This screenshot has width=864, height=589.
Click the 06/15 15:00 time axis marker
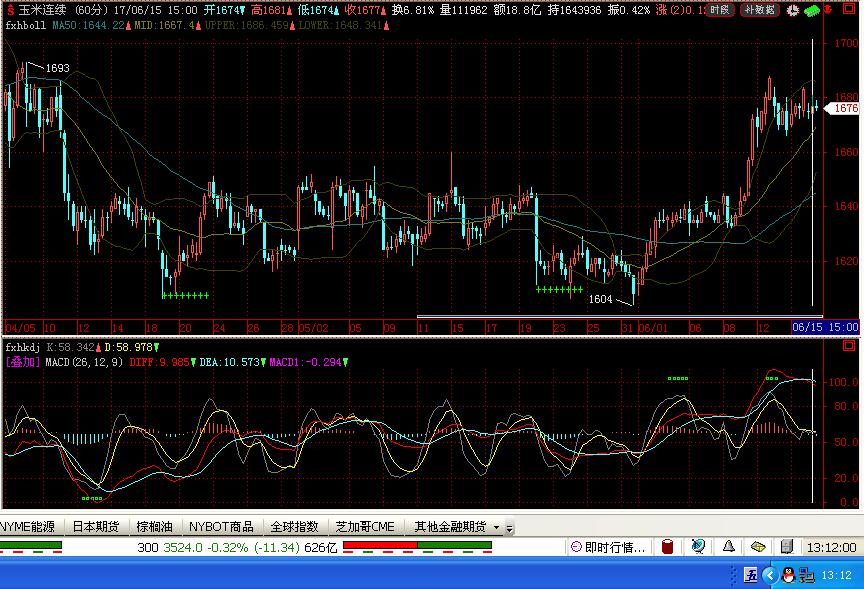tap(825, 327)
